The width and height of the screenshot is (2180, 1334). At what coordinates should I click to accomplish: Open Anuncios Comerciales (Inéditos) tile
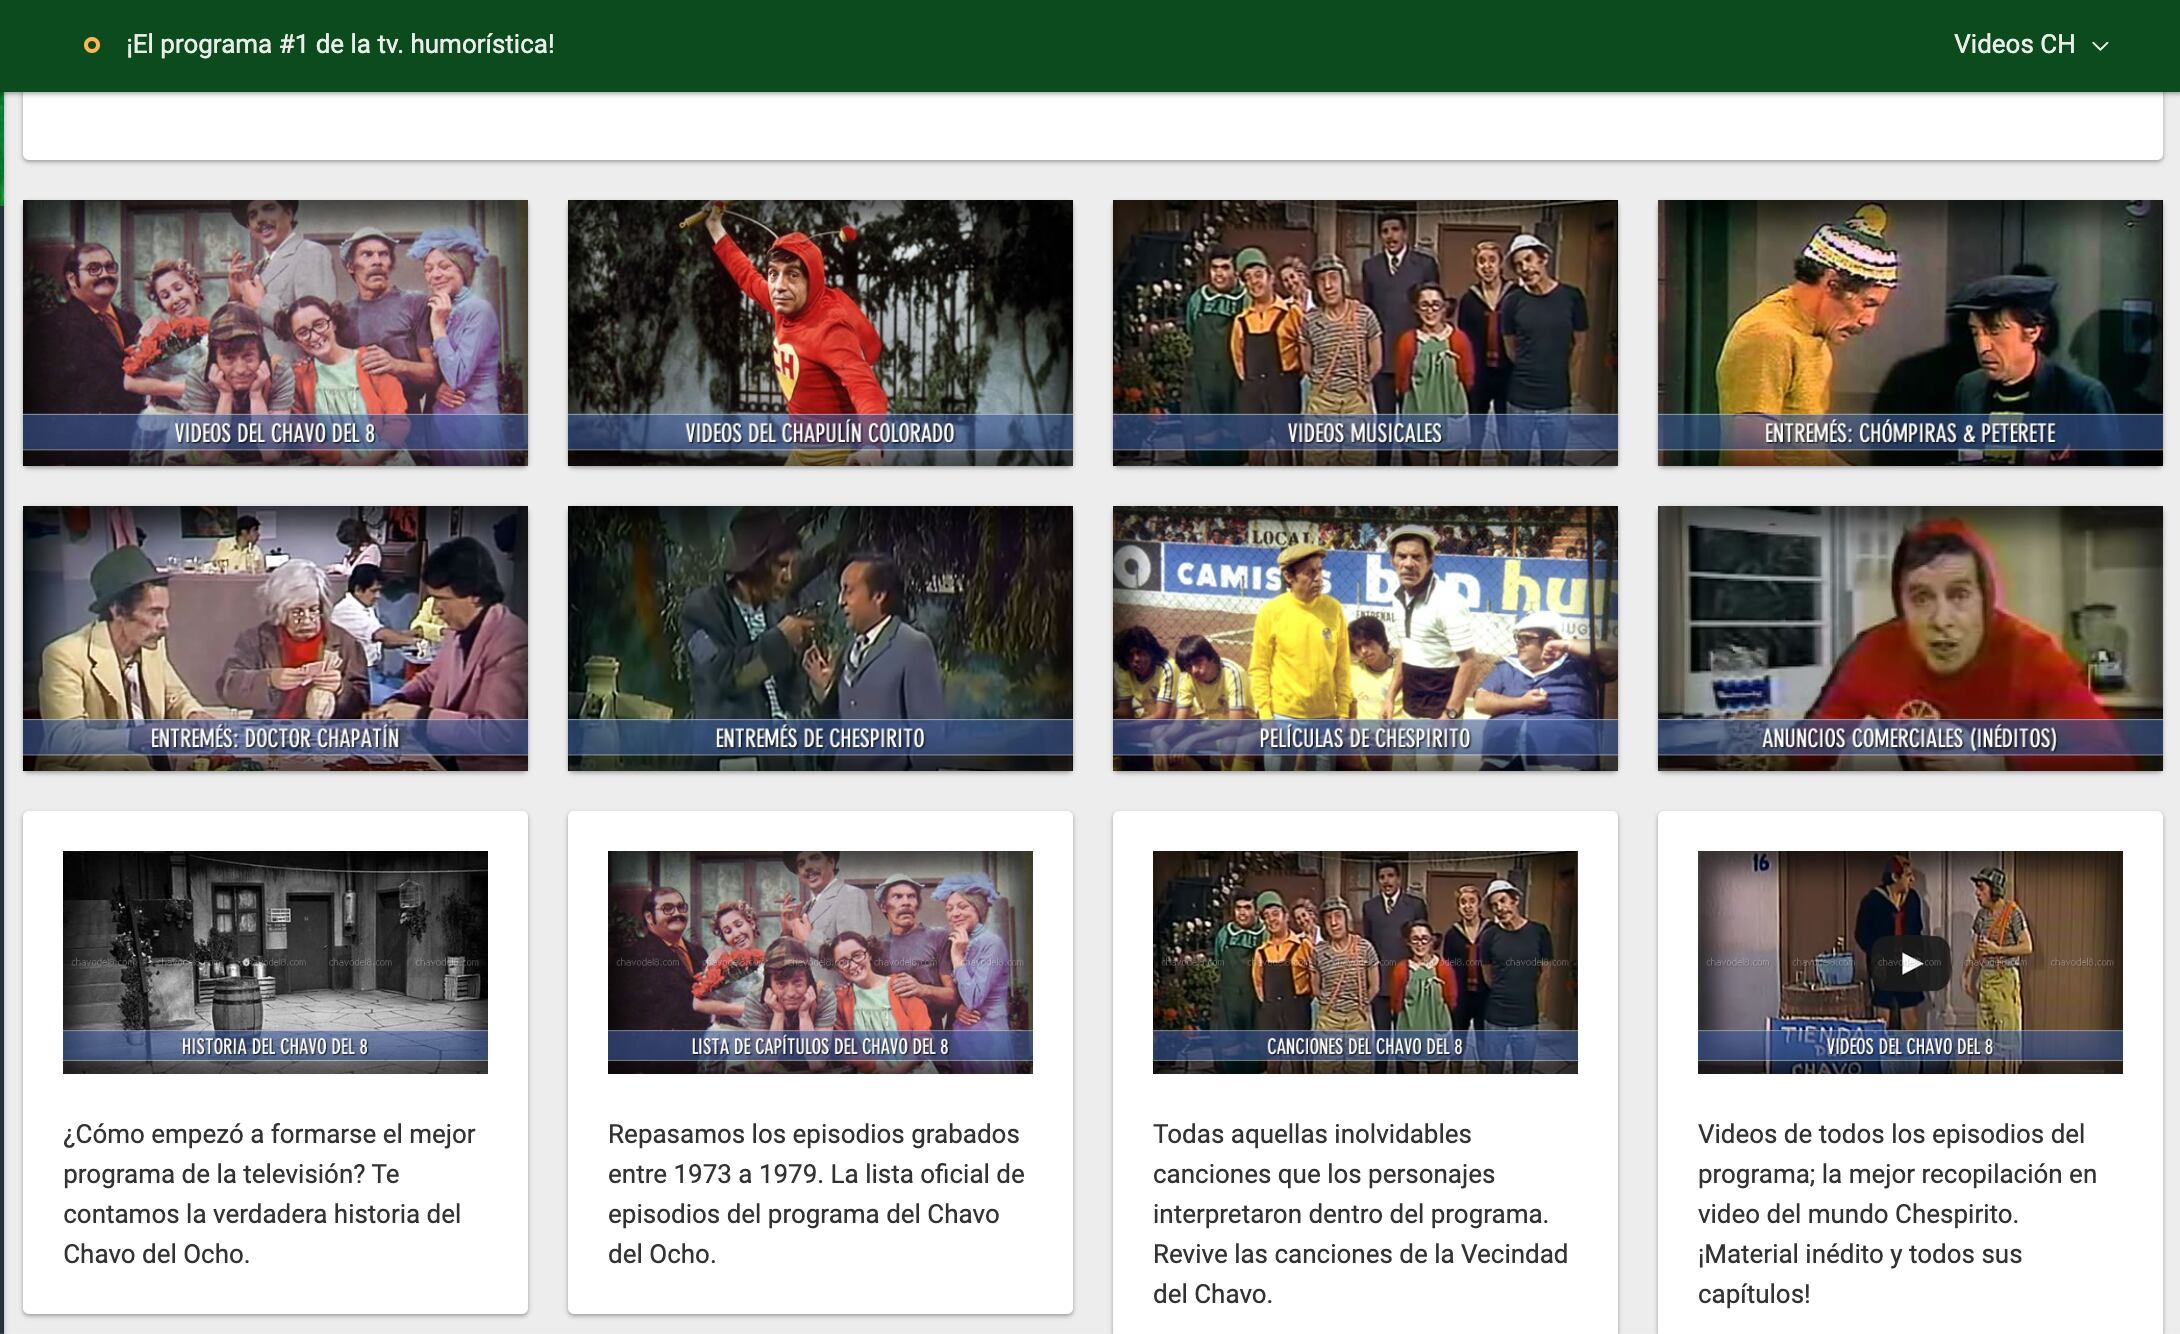1910,638
